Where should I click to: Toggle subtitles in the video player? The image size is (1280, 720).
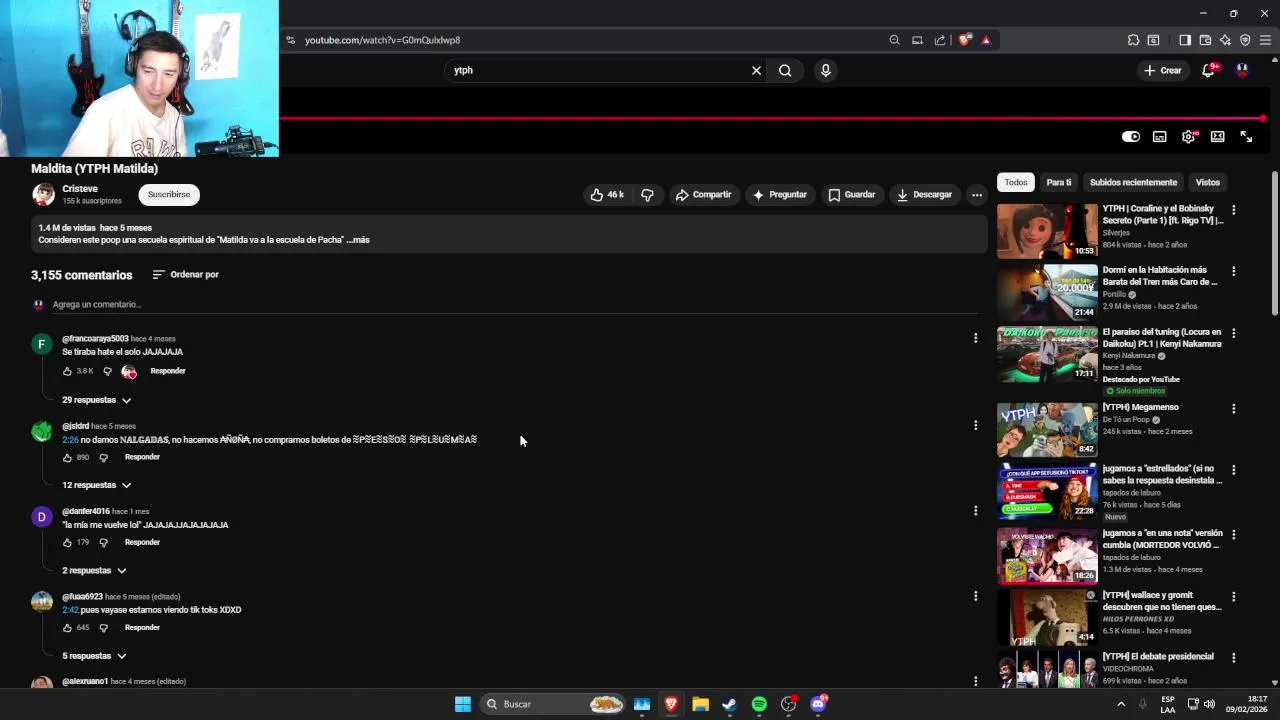click(1160, 137)
